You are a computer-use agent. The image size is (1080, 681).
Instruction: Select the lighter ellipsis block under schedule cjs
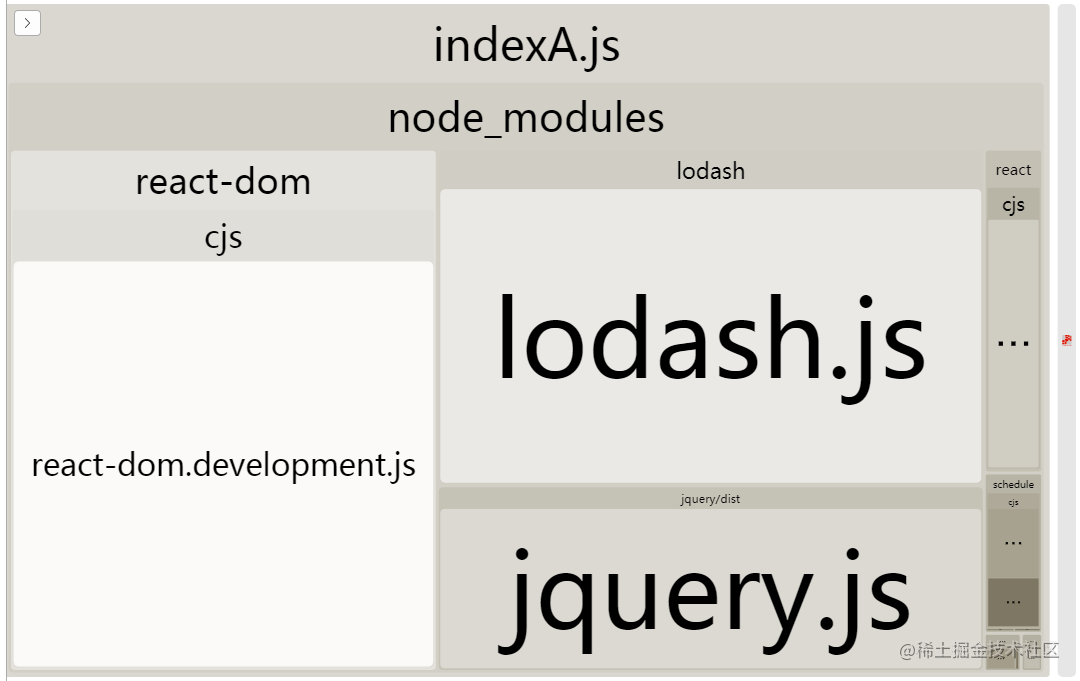click(x=1013, y=543)
